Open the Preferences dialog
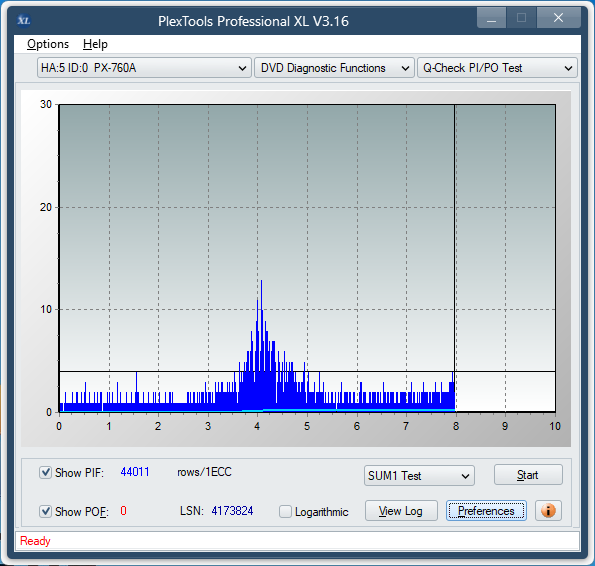The height and width of the screenshot is (566, 595). pos(486,511)
